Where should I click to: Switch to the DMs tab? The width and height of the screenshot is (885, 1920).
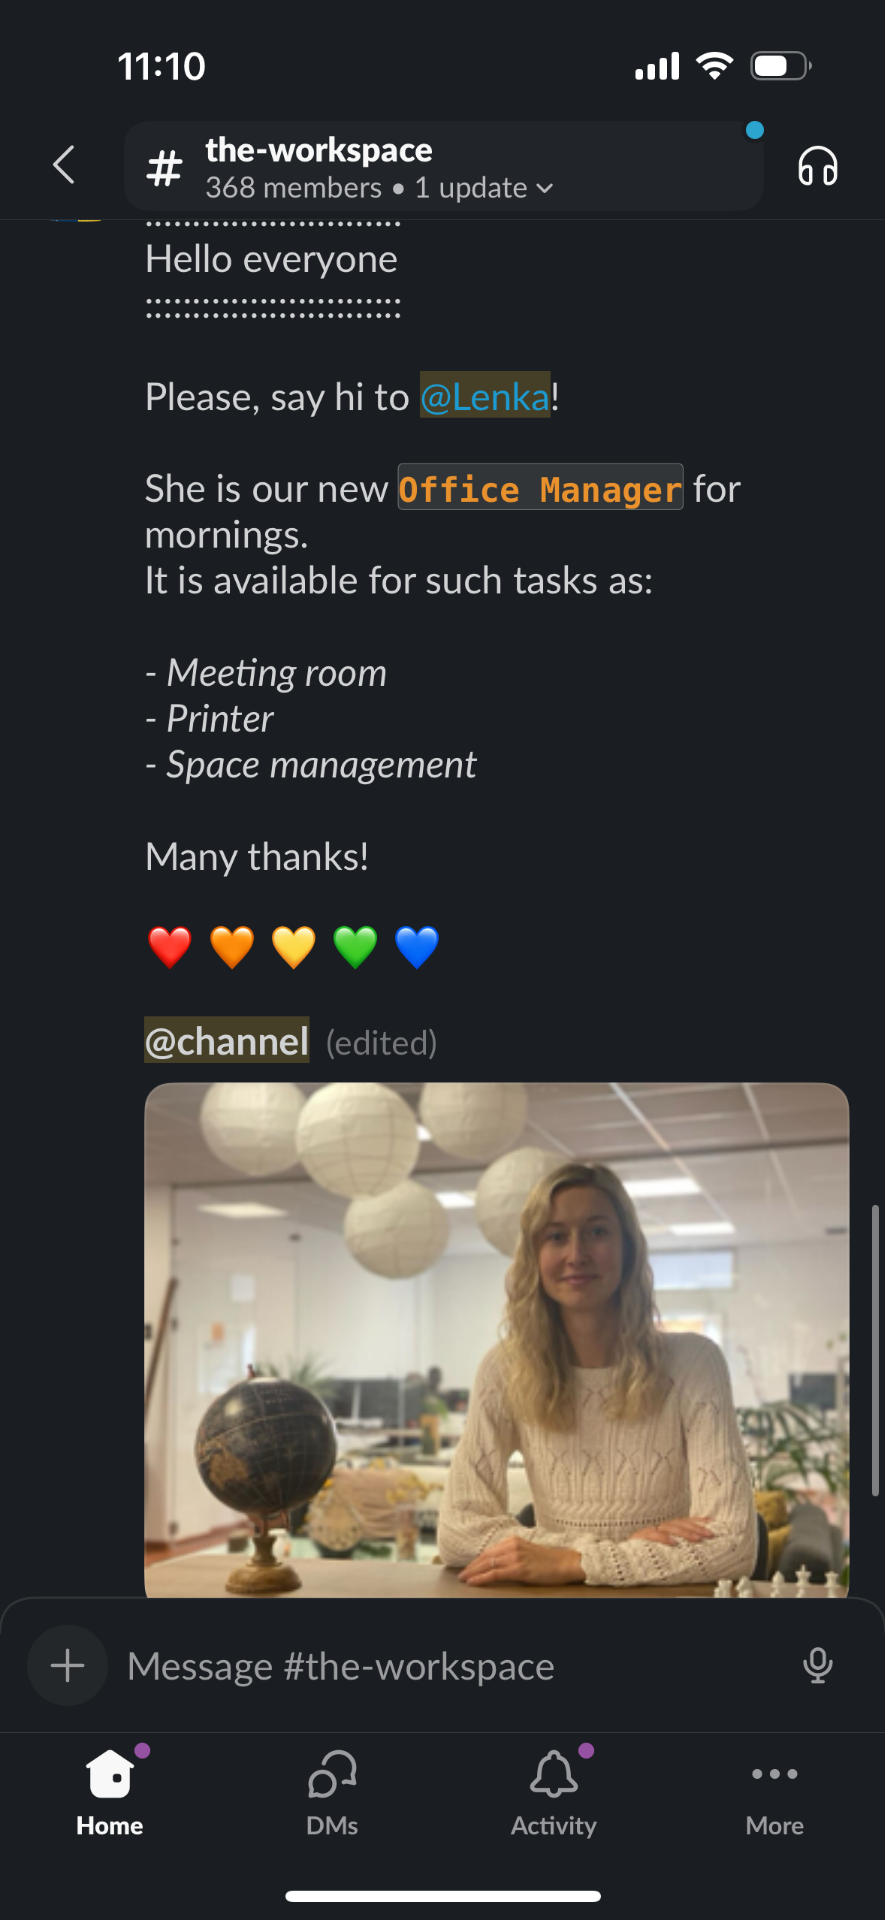click(332, 1794)
